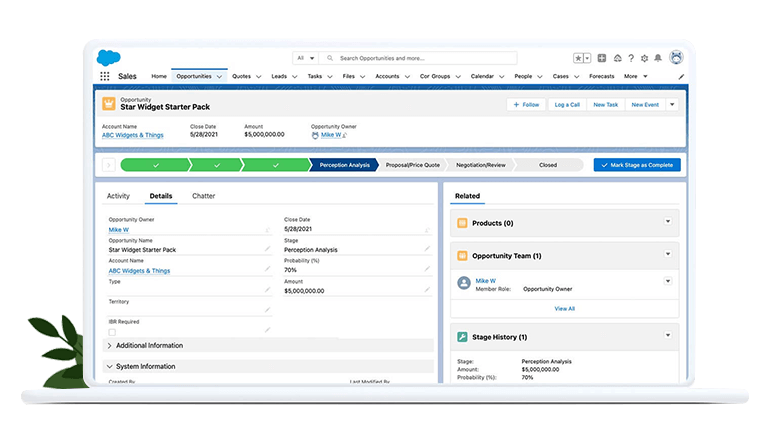Click Mark Stage as Complete button

point(637,165)
